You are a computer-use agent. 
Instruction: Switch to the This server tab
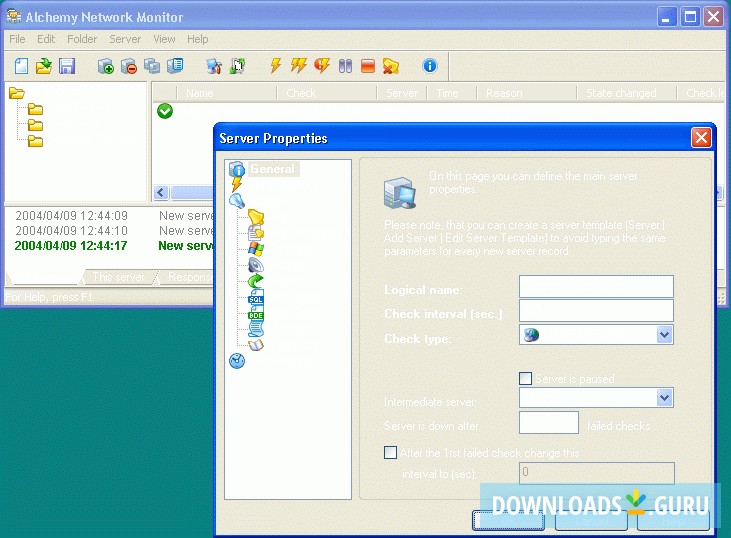click(118, 277)
